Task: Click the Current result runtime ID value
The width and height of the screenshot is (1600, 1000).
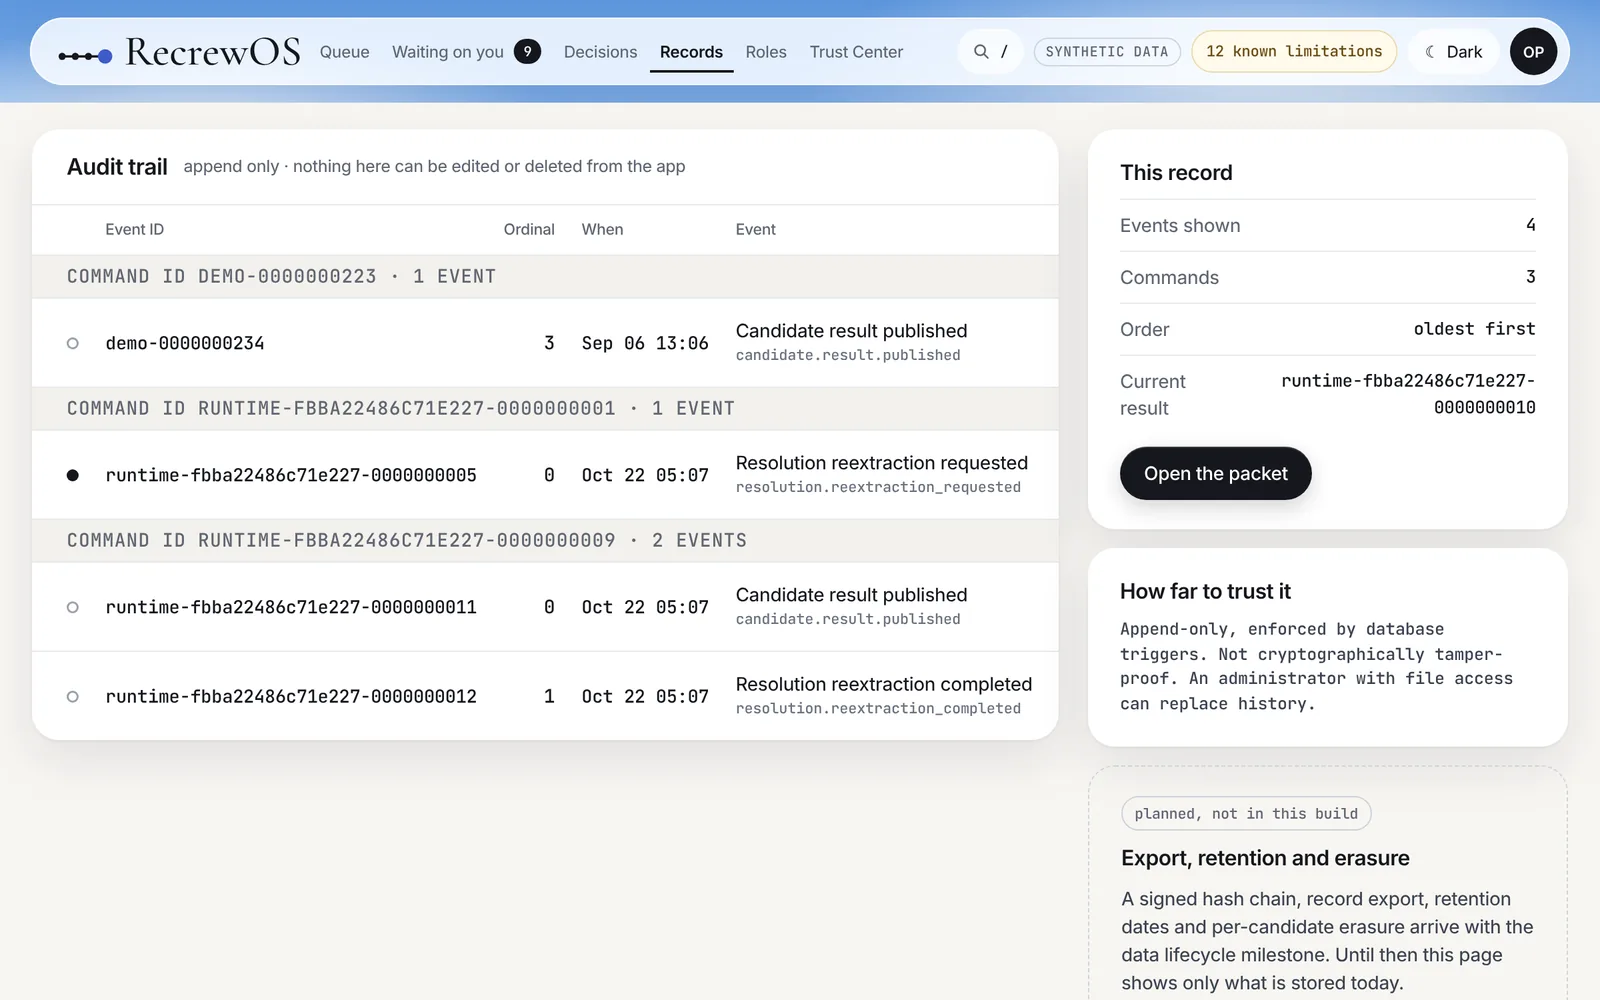Action: click(1408, 394)
